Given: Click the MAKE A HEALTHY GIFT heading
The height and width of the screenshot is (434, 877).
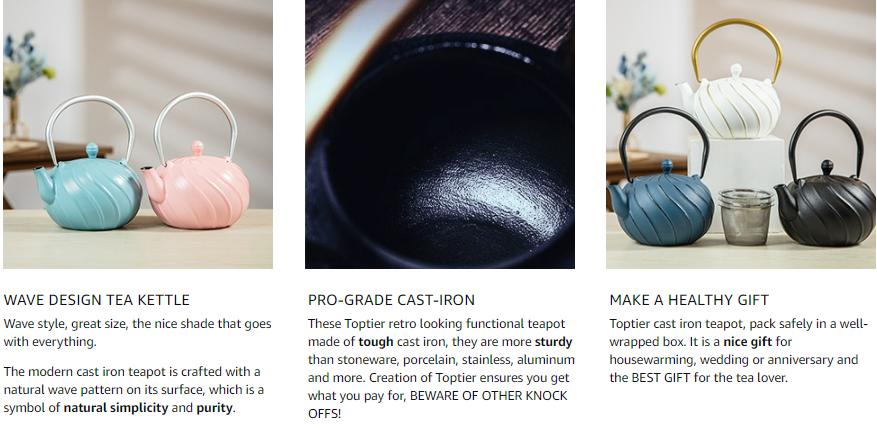Looking at the screenshot, I should (689, 300).
